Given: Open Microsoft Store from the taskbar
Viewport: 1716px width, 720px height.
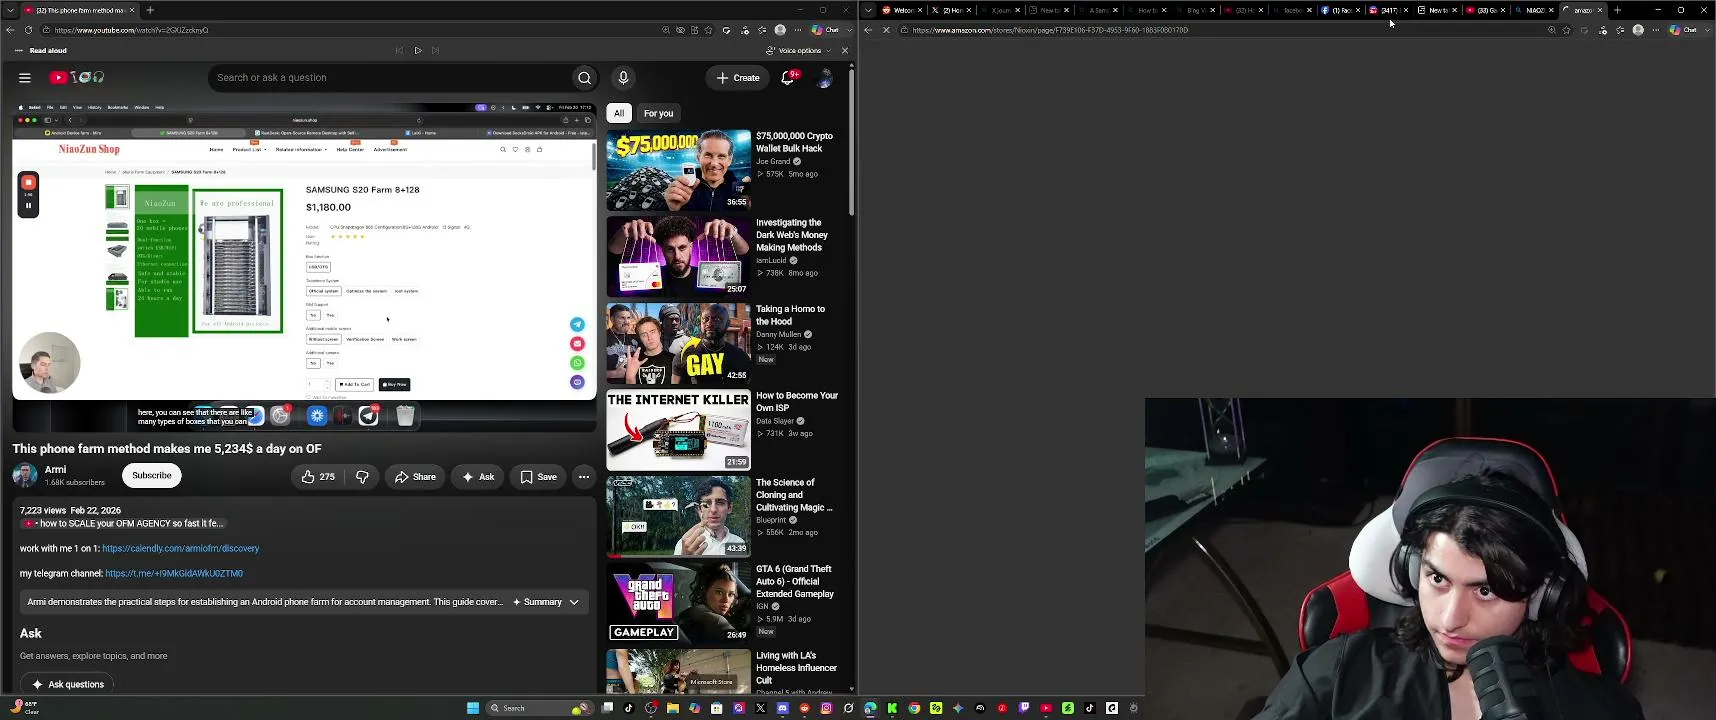Looking at the screenshot, I should coord(717,708).
